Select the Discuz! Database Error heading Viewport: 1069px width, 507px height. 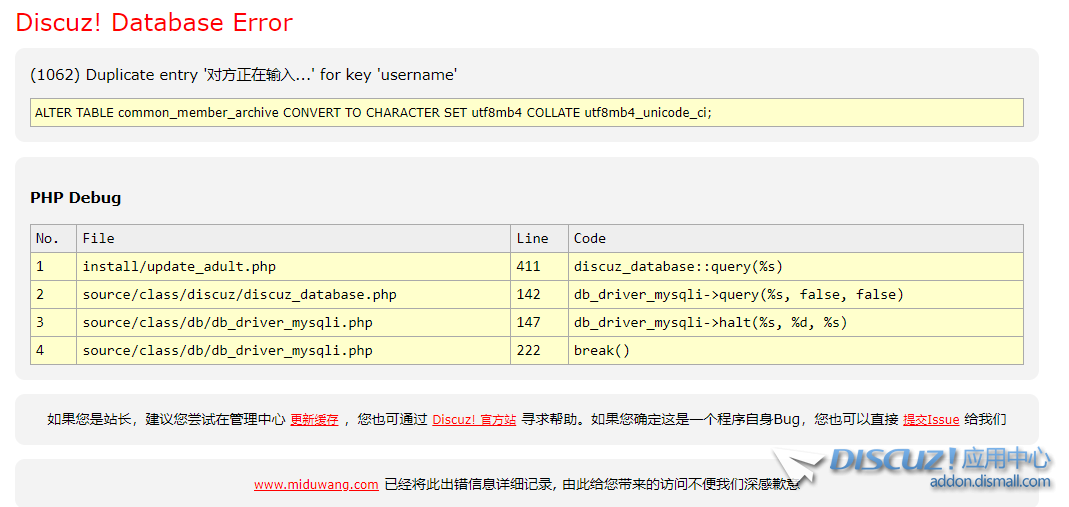(154, 22)
